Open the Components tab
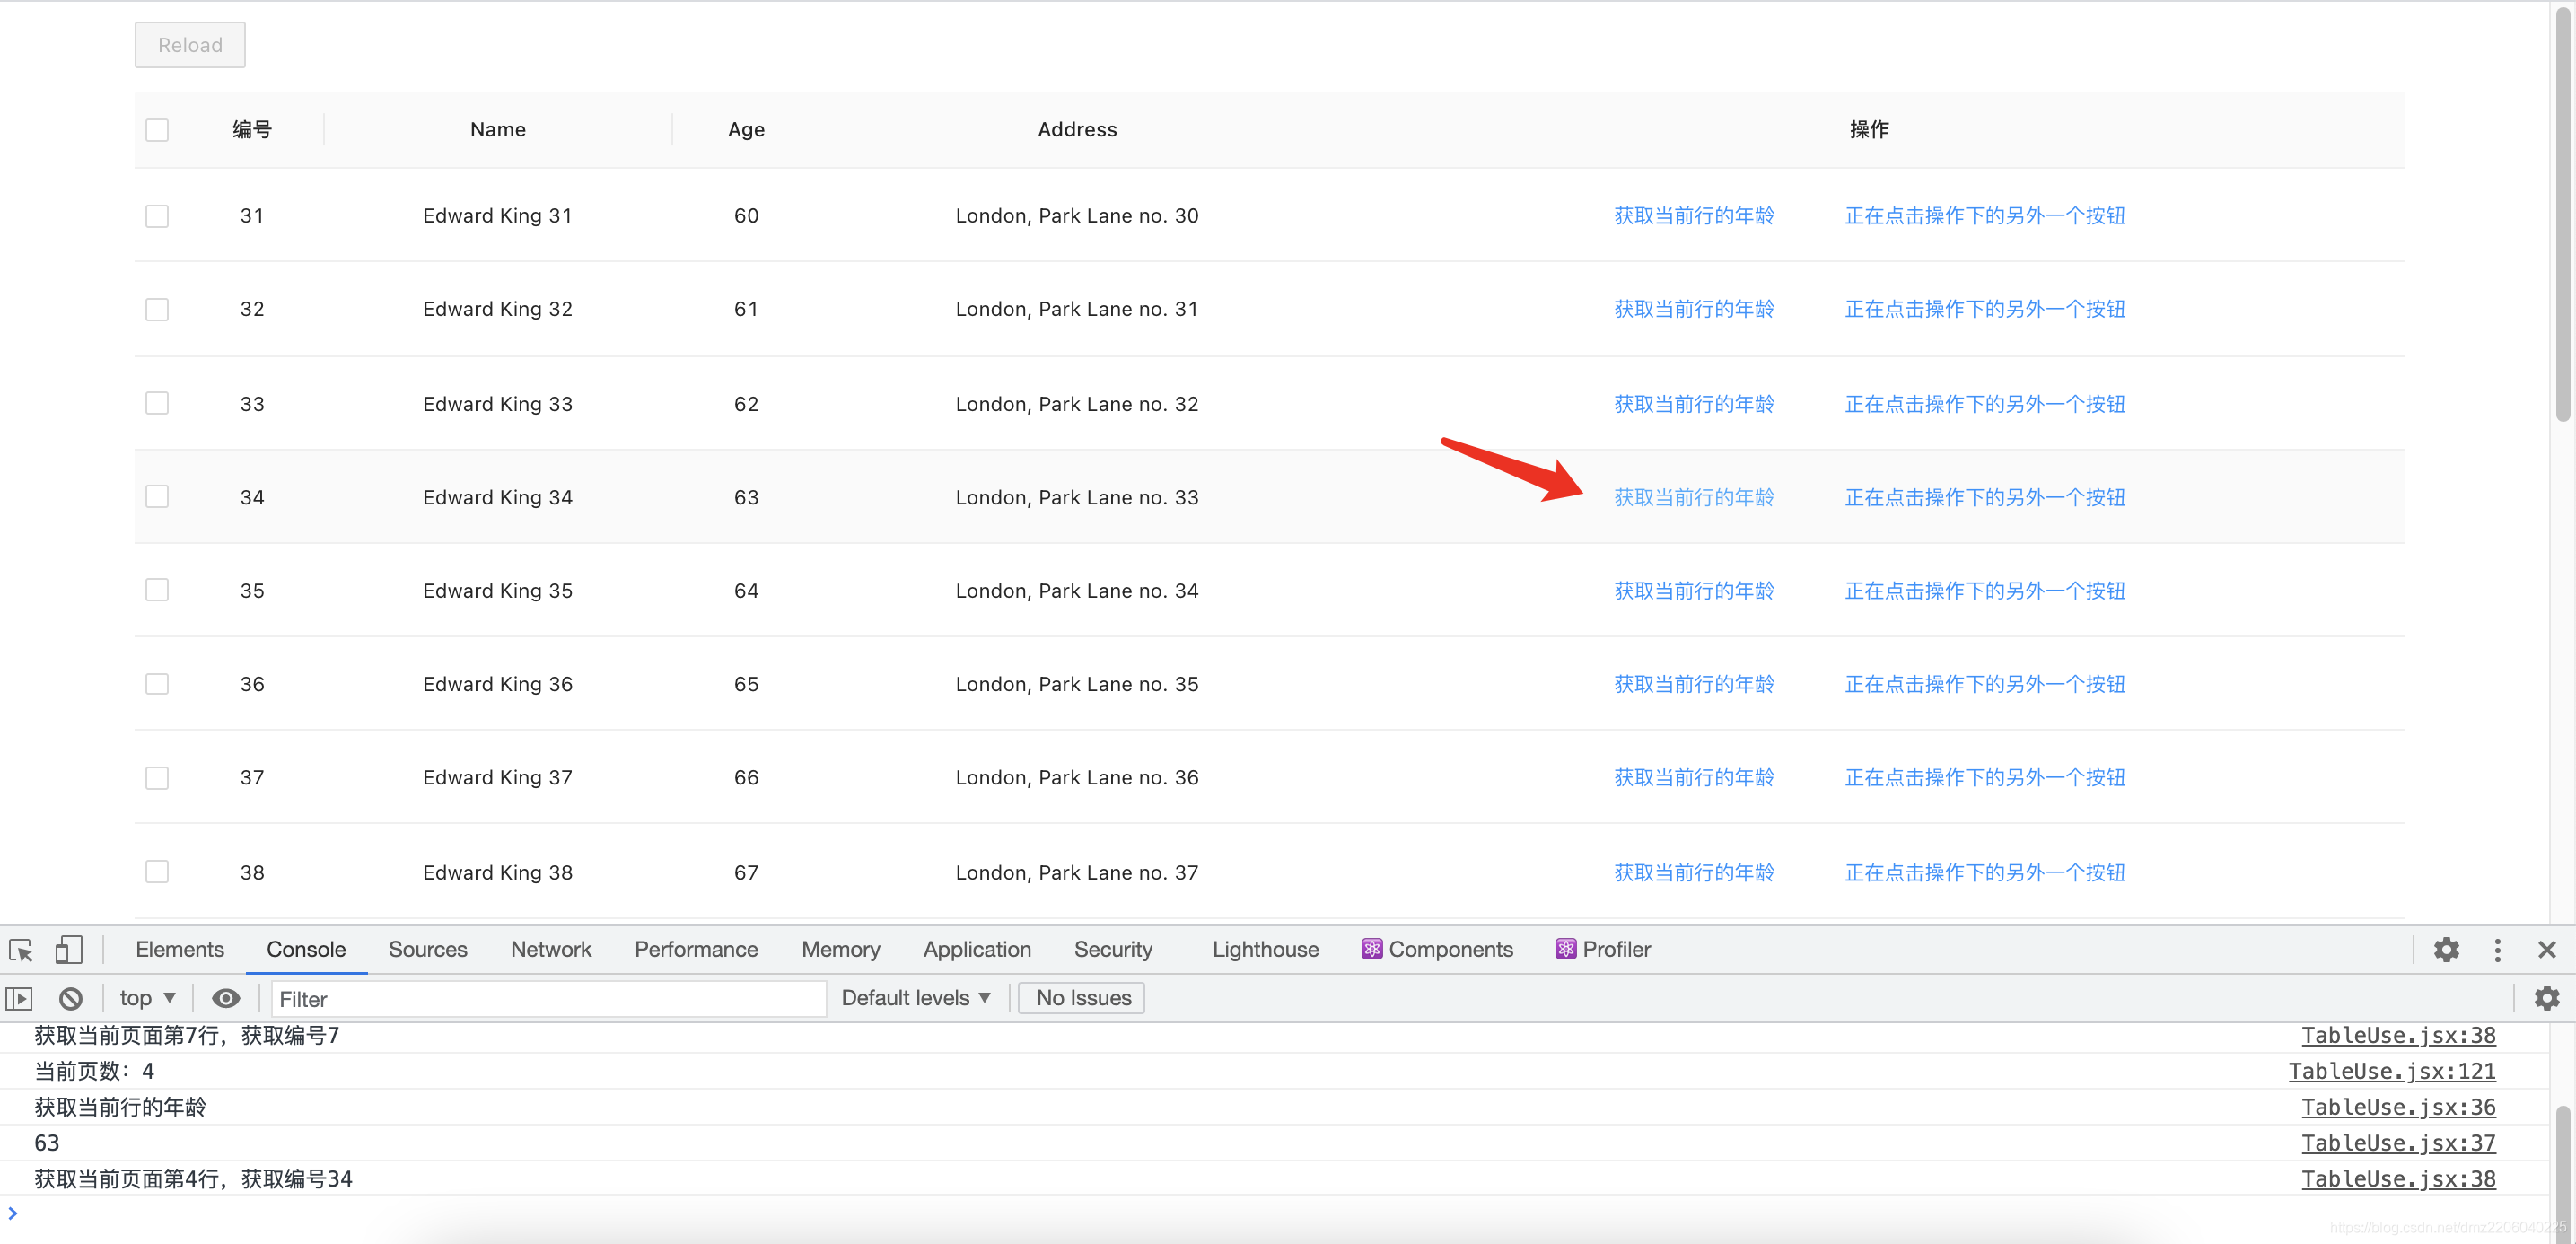 1437,949
